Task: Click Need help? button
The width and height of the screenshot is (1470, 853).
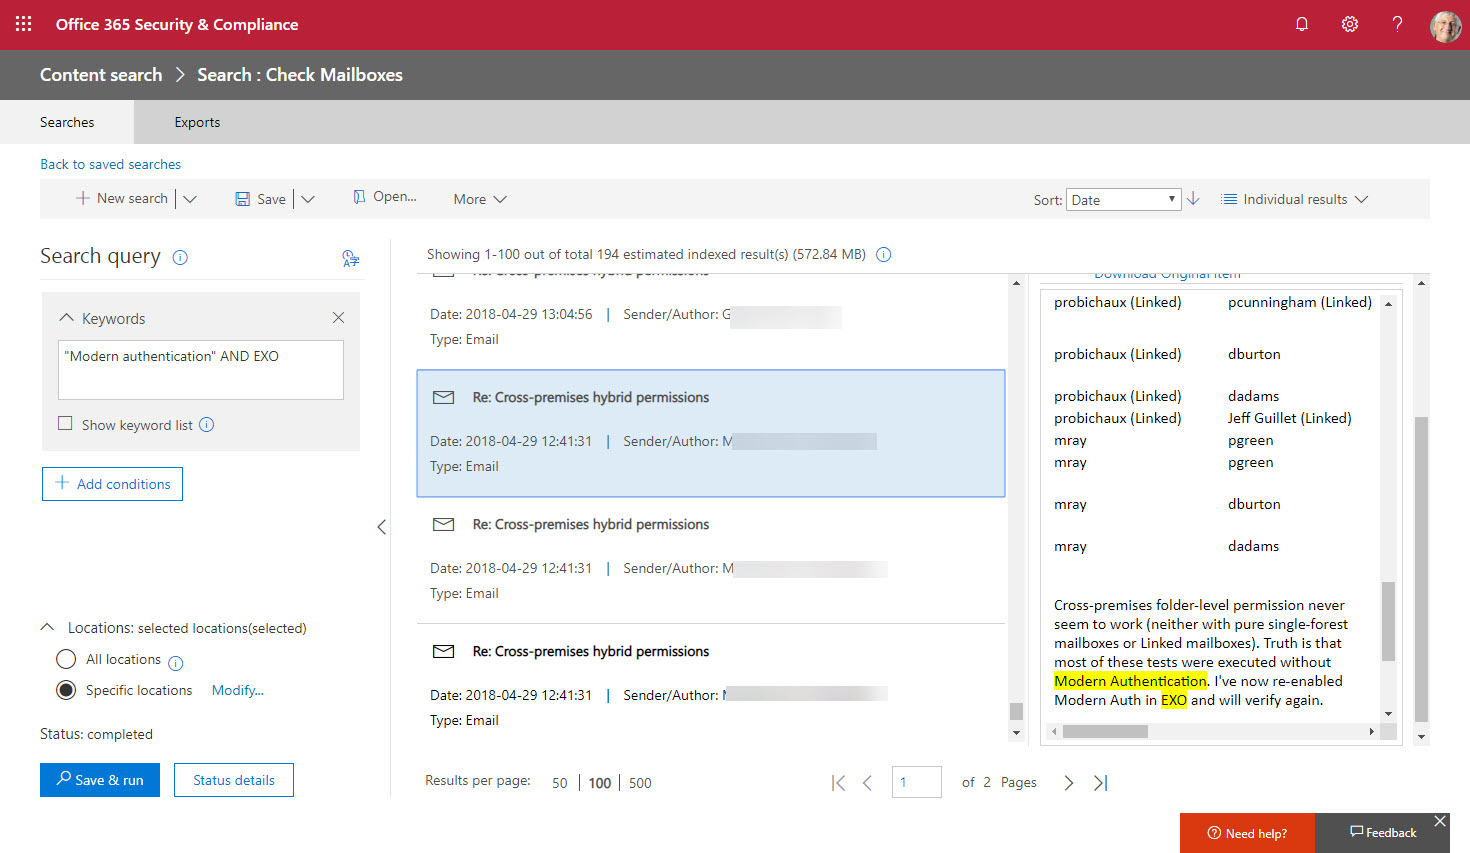Action: click(x=1247, y=833)
